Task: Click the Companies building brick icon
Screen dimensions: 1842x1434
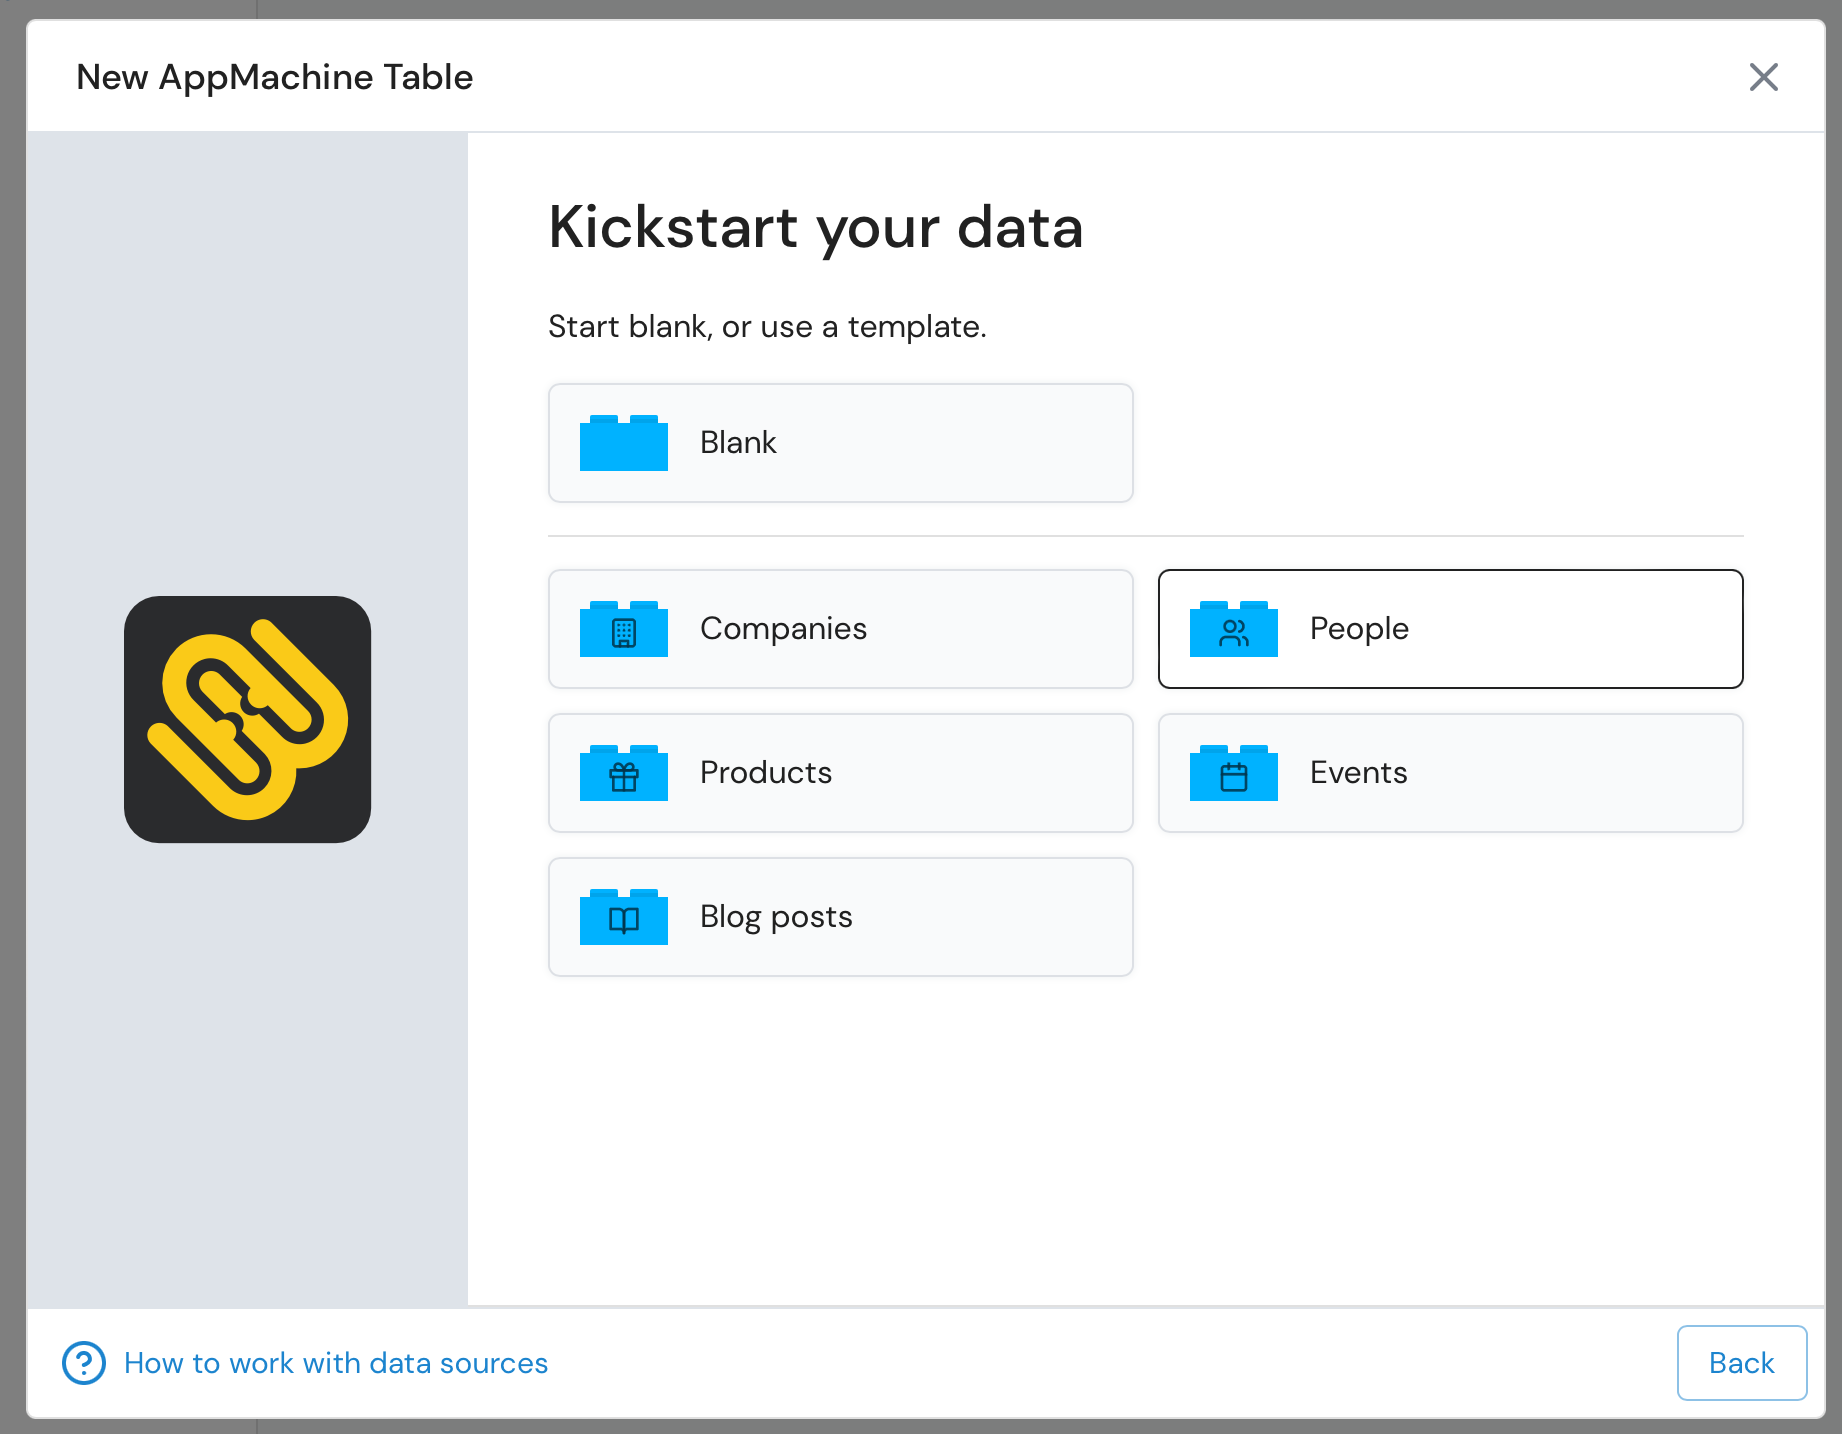Action: (x=623, y=629)
